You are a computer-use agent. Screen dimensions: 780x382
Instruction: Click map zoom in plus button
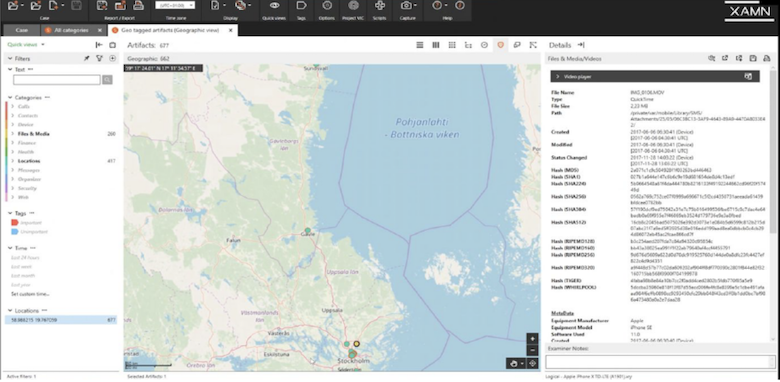532,339
